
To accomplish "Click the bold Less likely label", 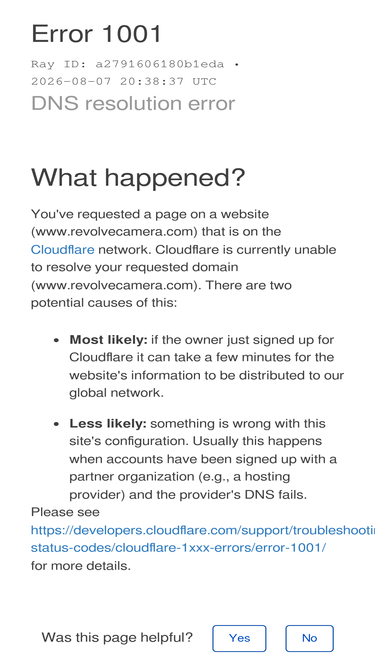I will pos(108,424).
